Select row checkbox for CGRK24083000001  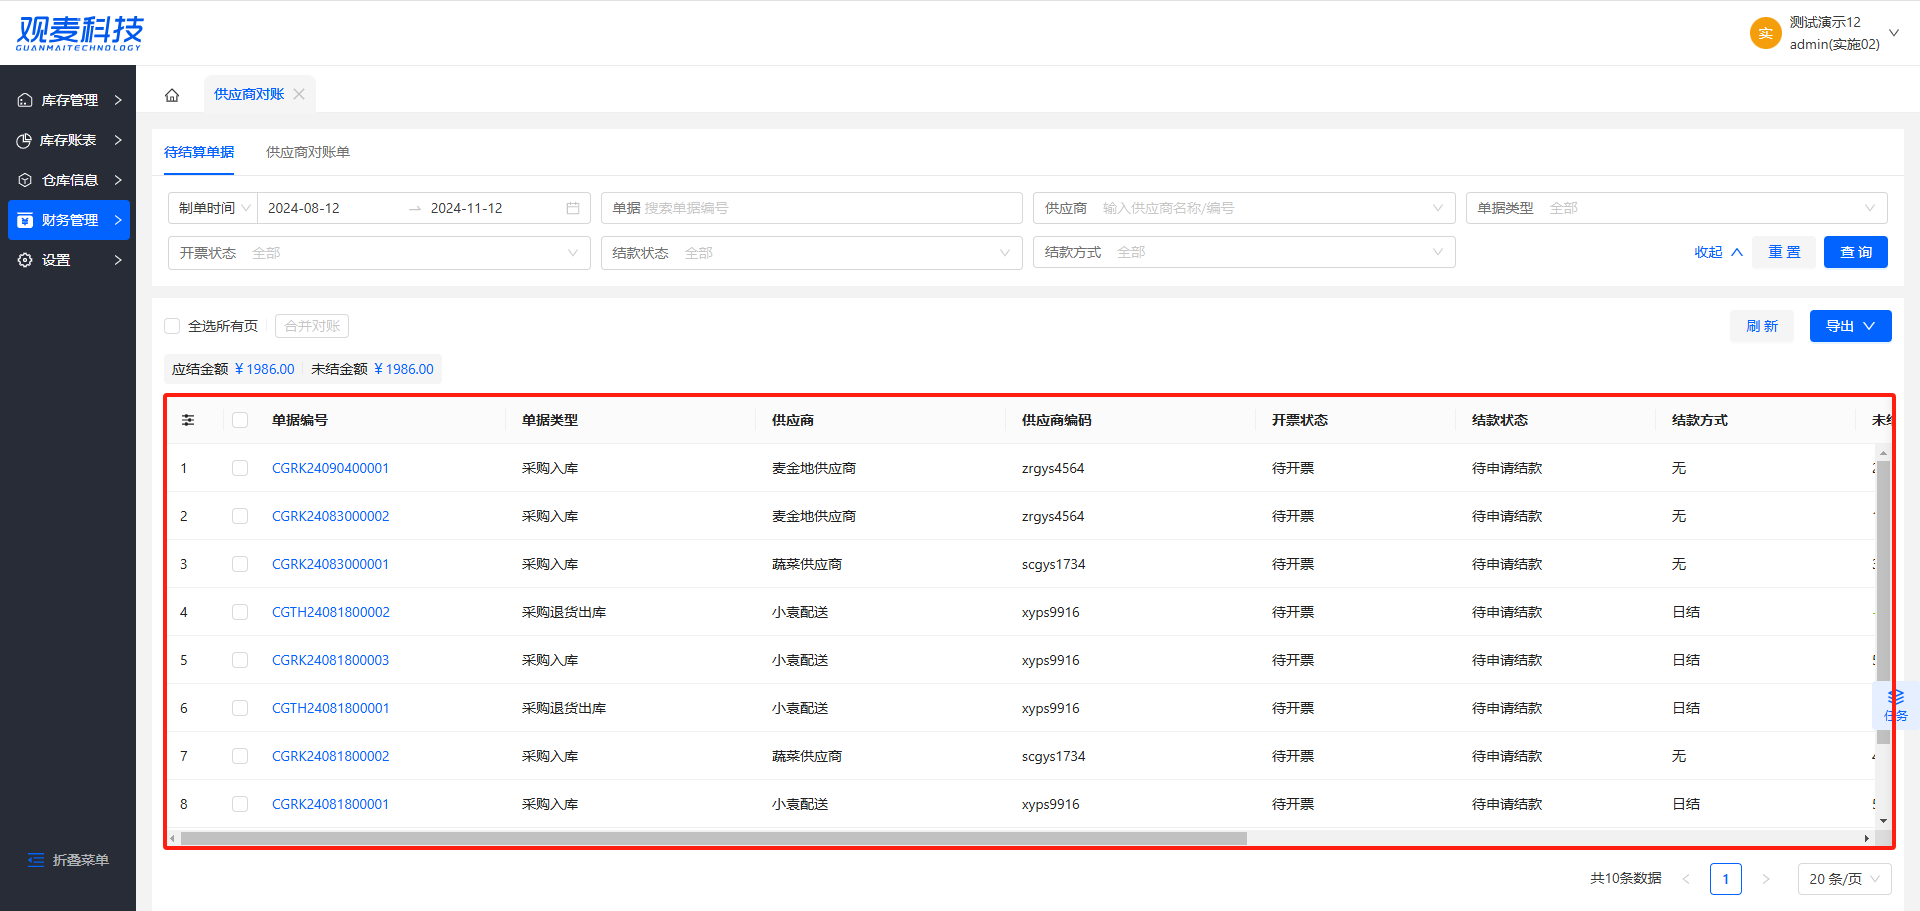(x=240, y=564)
